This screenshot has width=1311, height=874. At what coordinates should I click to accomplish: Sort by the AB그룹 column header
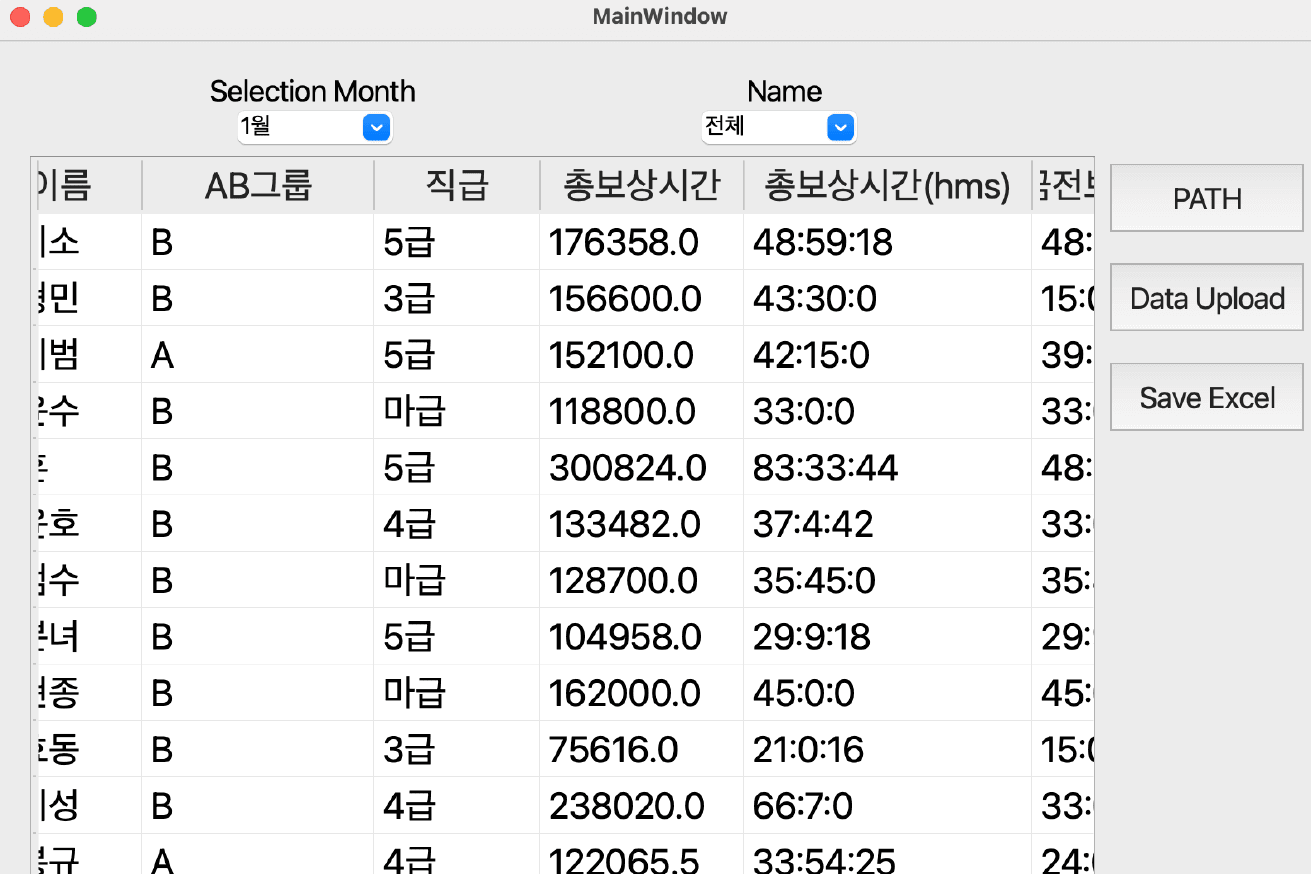coord(258,185)
